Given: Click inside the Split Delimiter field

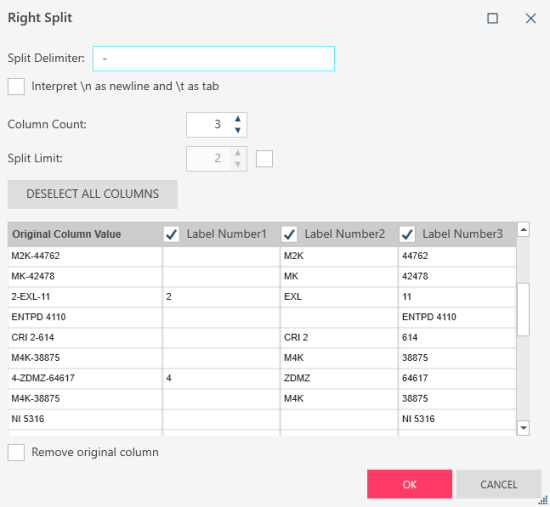Looking at the screenshot, I should (x=214, y=59).
